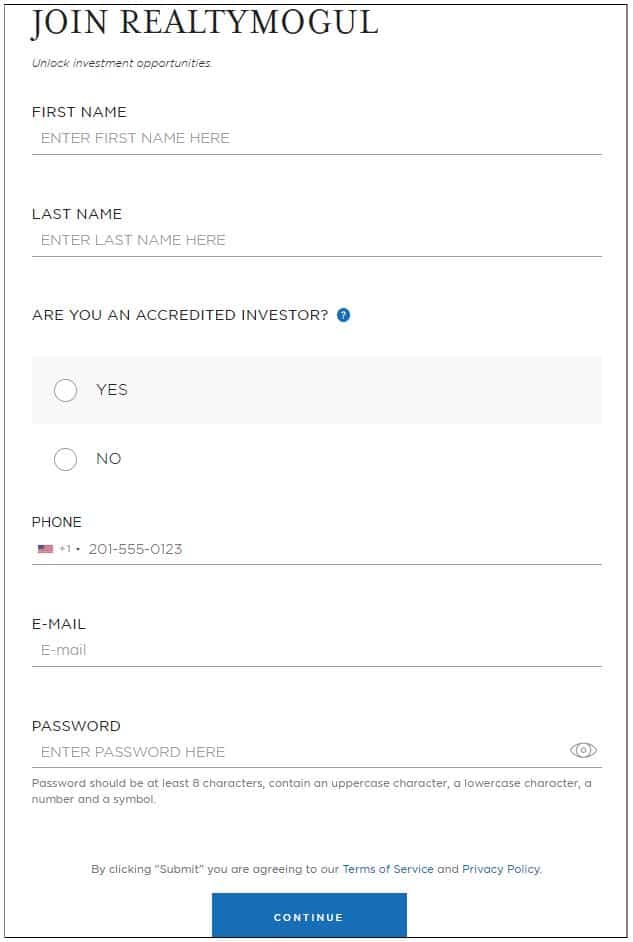633x942 pixels.
Task: Focus the last name input field
Action: (x=316, y=240)
